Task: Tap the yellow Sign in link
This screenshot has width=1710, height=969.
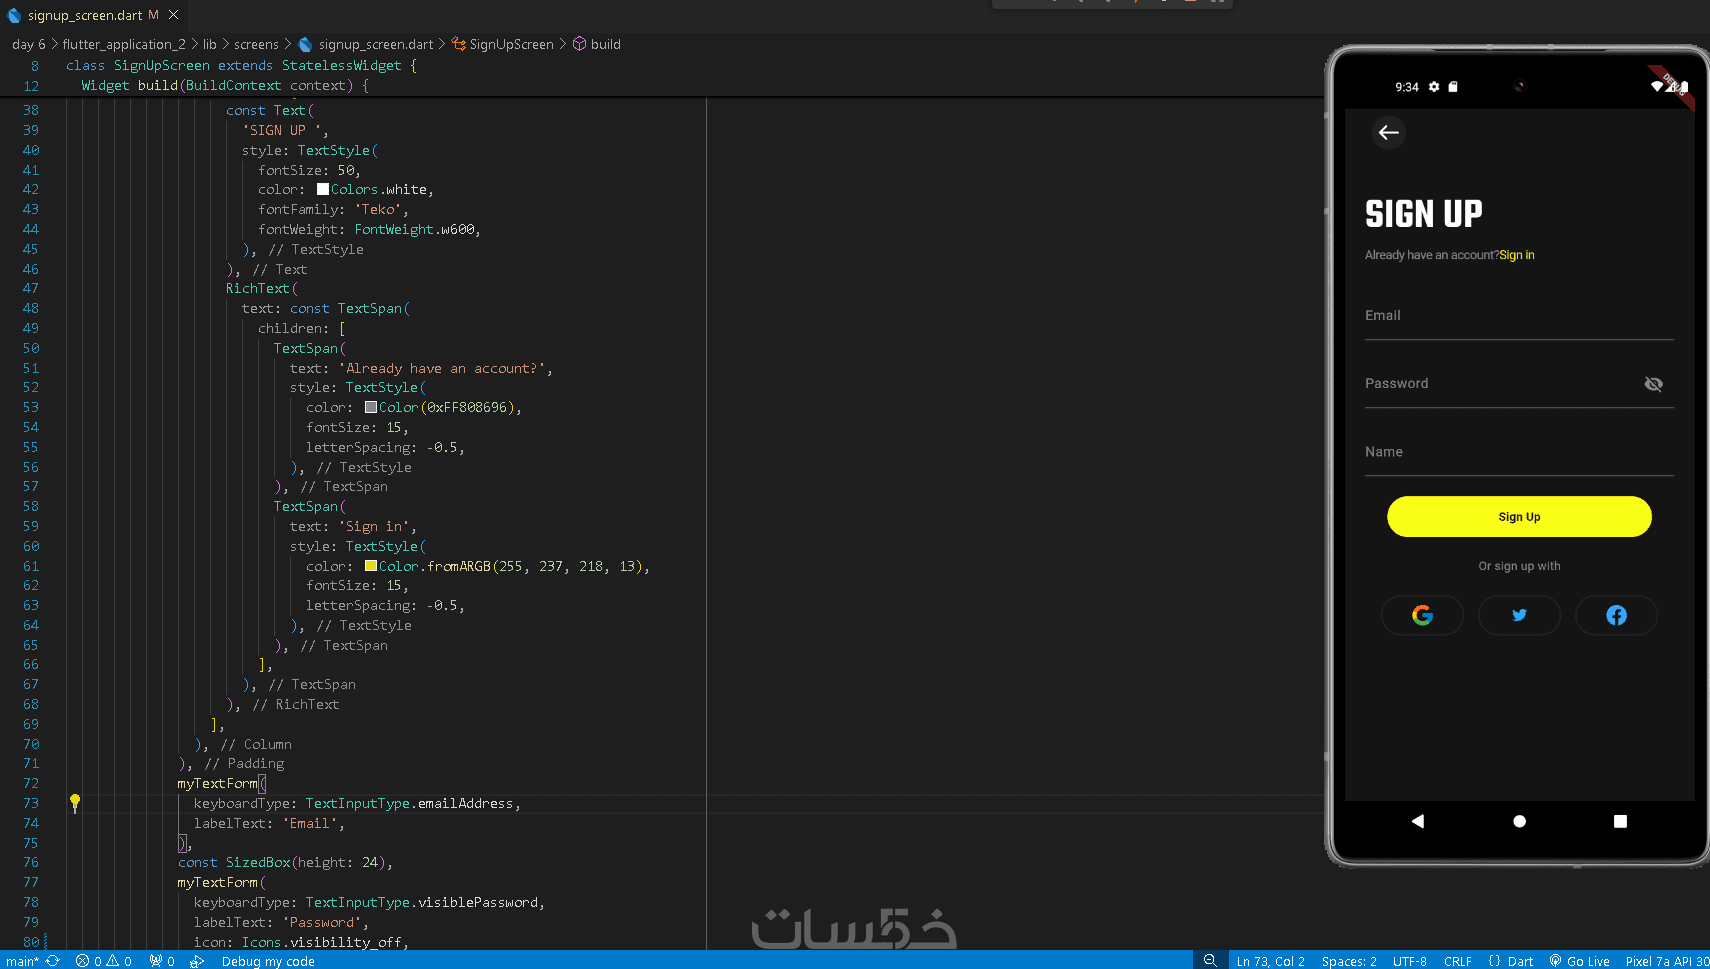Action: [x=1516, y=255]
